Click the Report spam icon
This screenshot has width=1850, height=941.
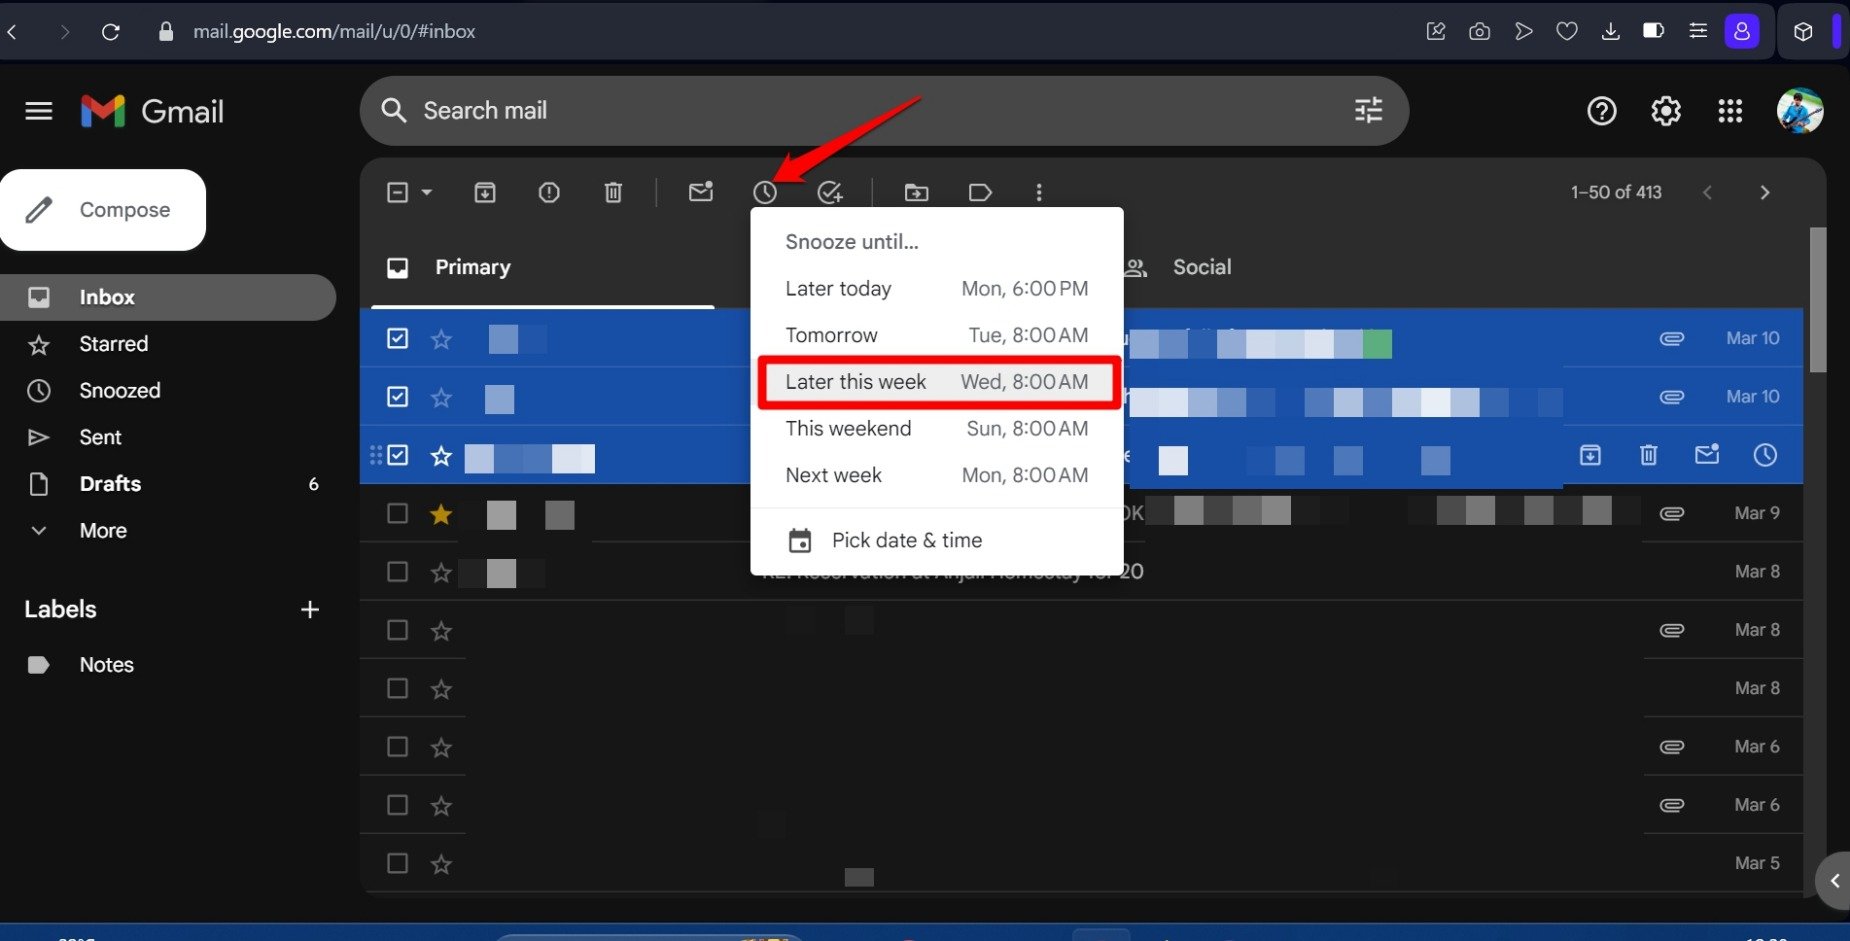549,192
